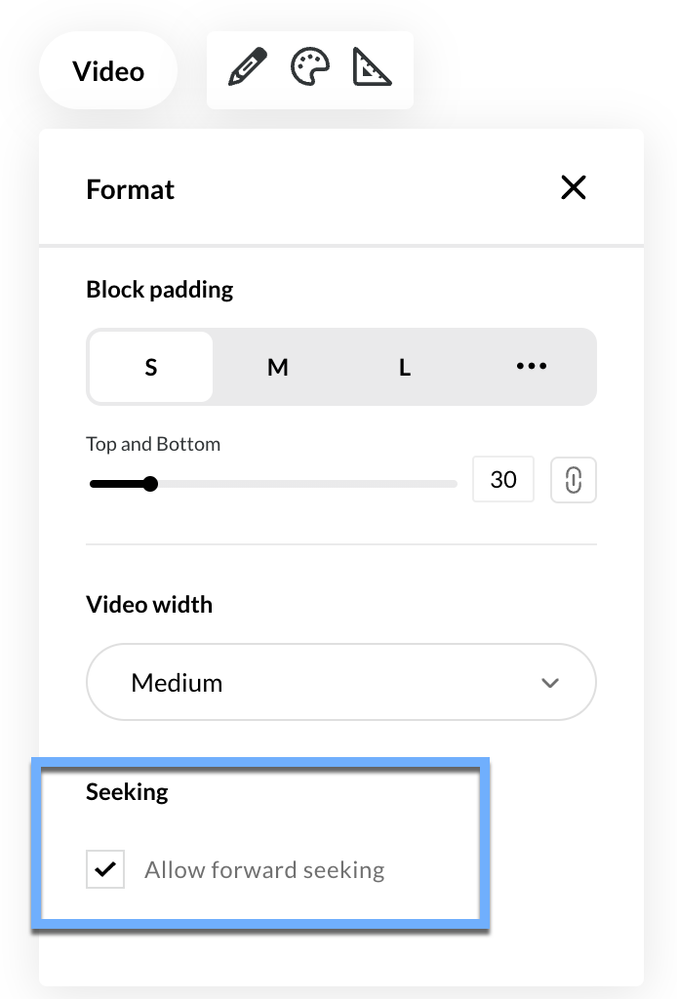
Task: Click the Block padding section heading
Action: tap(160, 290)
